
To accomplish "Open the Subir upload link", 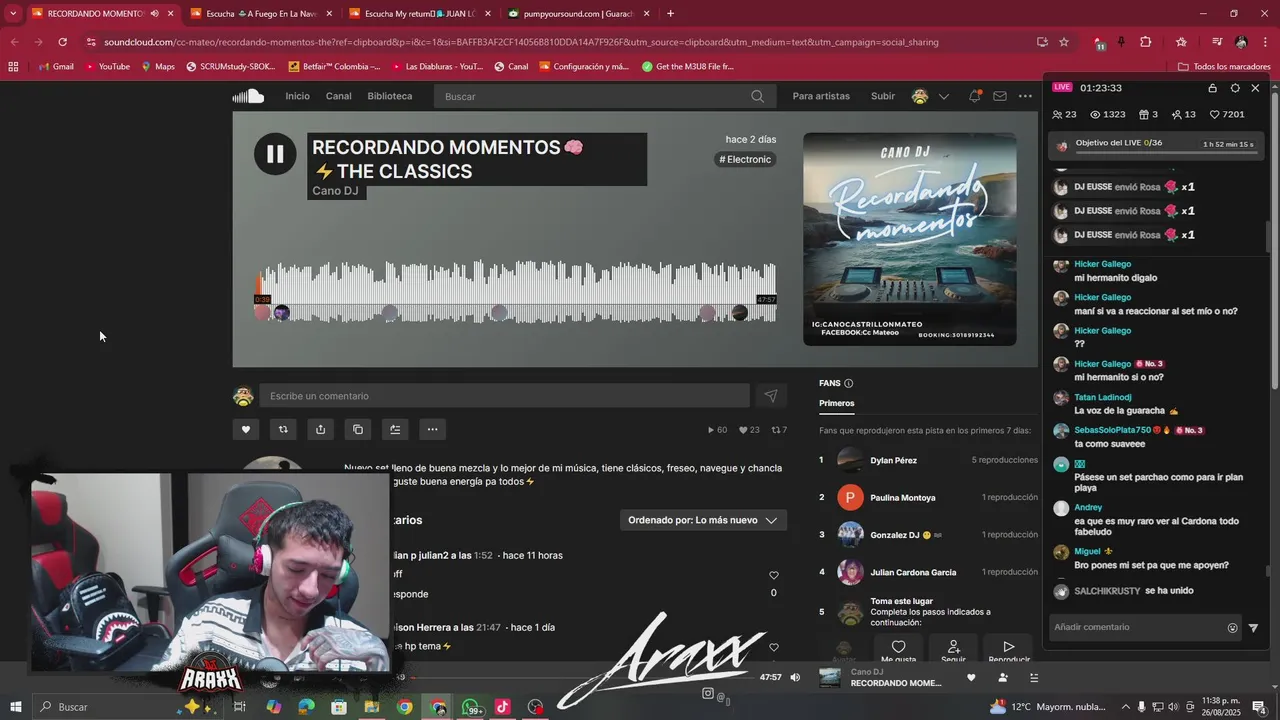I will [x=883, y=96].
